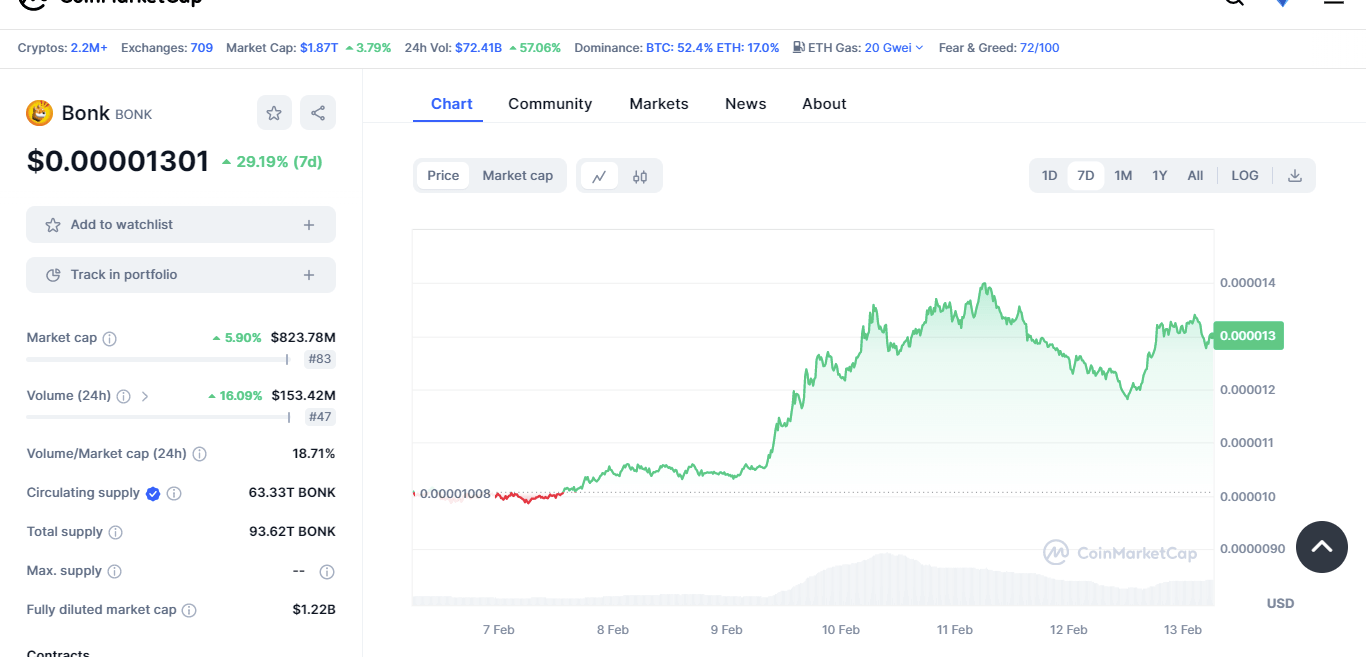
Task: Select the Price toggle option
Action: (443, 176)
